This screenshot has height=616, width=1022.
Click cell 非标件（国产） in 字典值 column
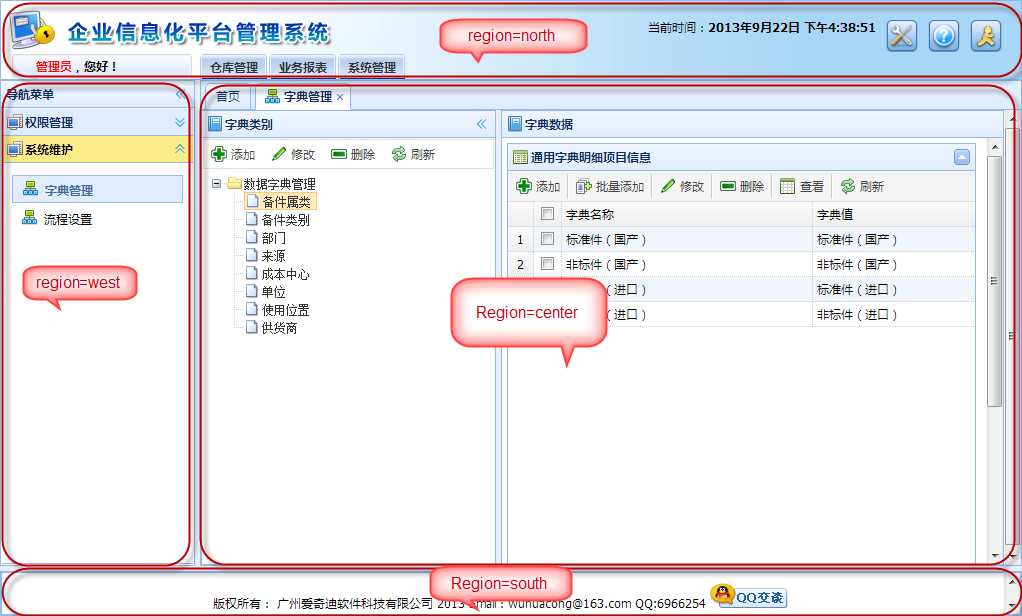coord(894,264)
